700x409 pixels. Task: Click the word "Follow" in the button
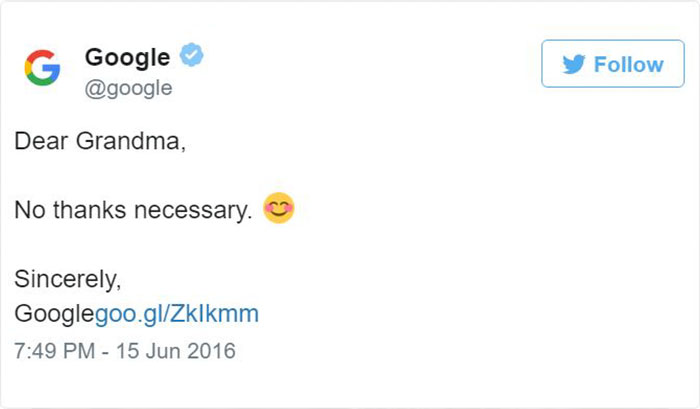coord(628,65)
